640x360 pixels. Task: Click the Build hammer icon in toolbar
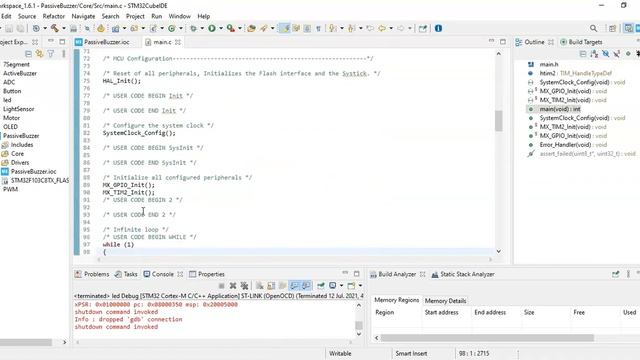[54, 28]
